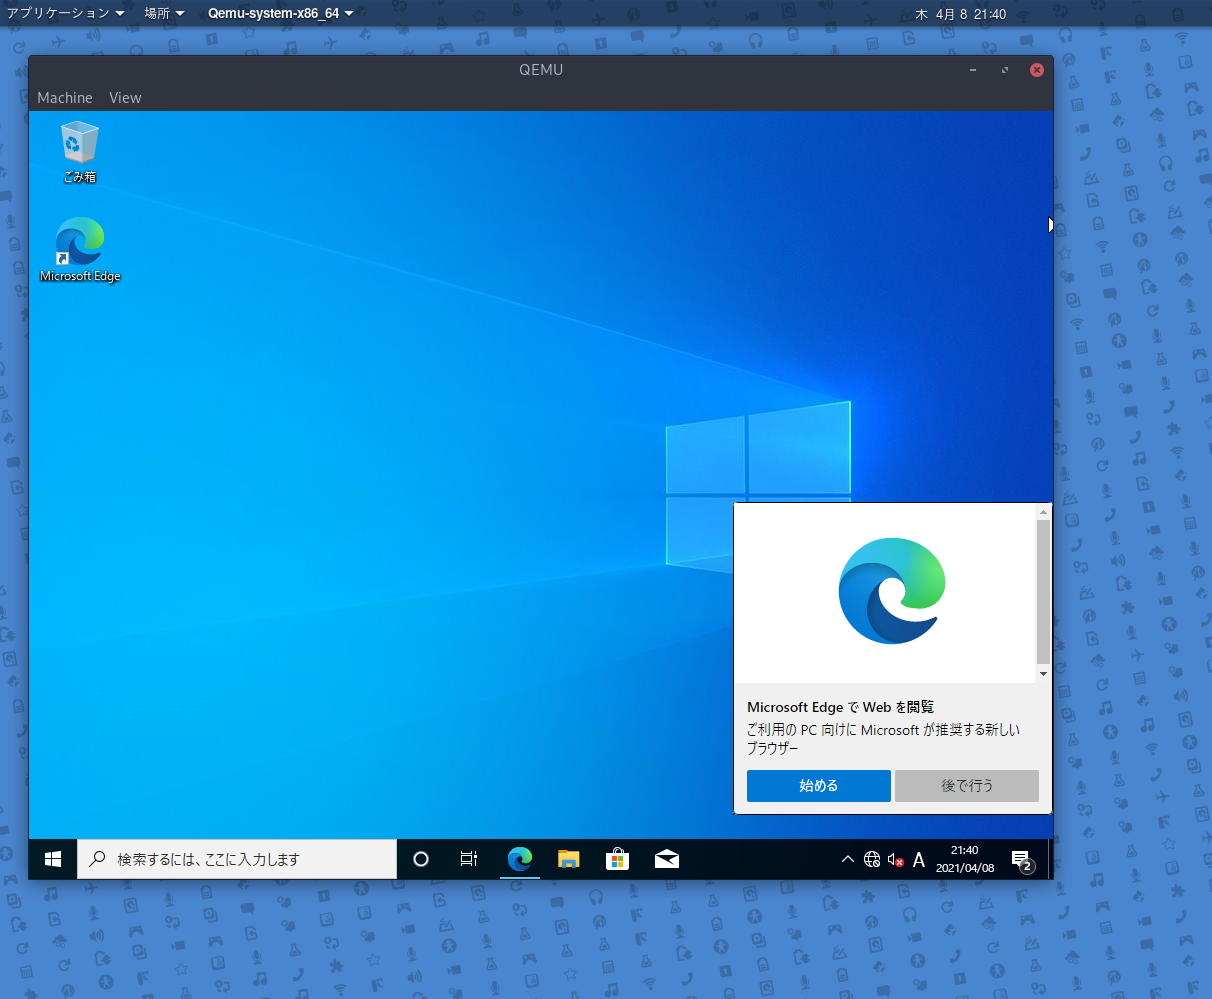Open the 場所 menu in top panel

(165, 14)
